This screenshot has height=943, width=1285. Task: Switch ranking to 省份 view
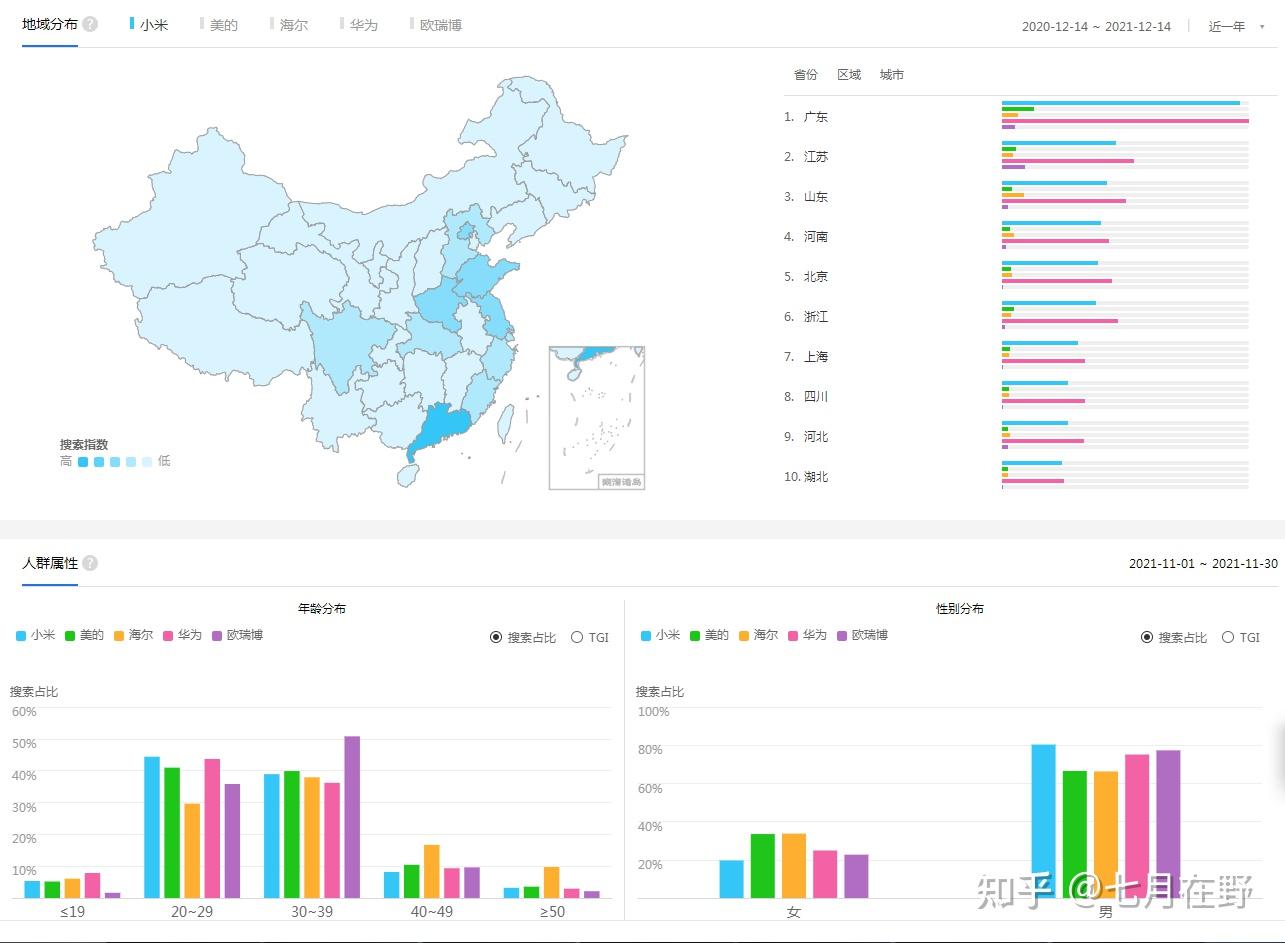[x=806, y=75]
